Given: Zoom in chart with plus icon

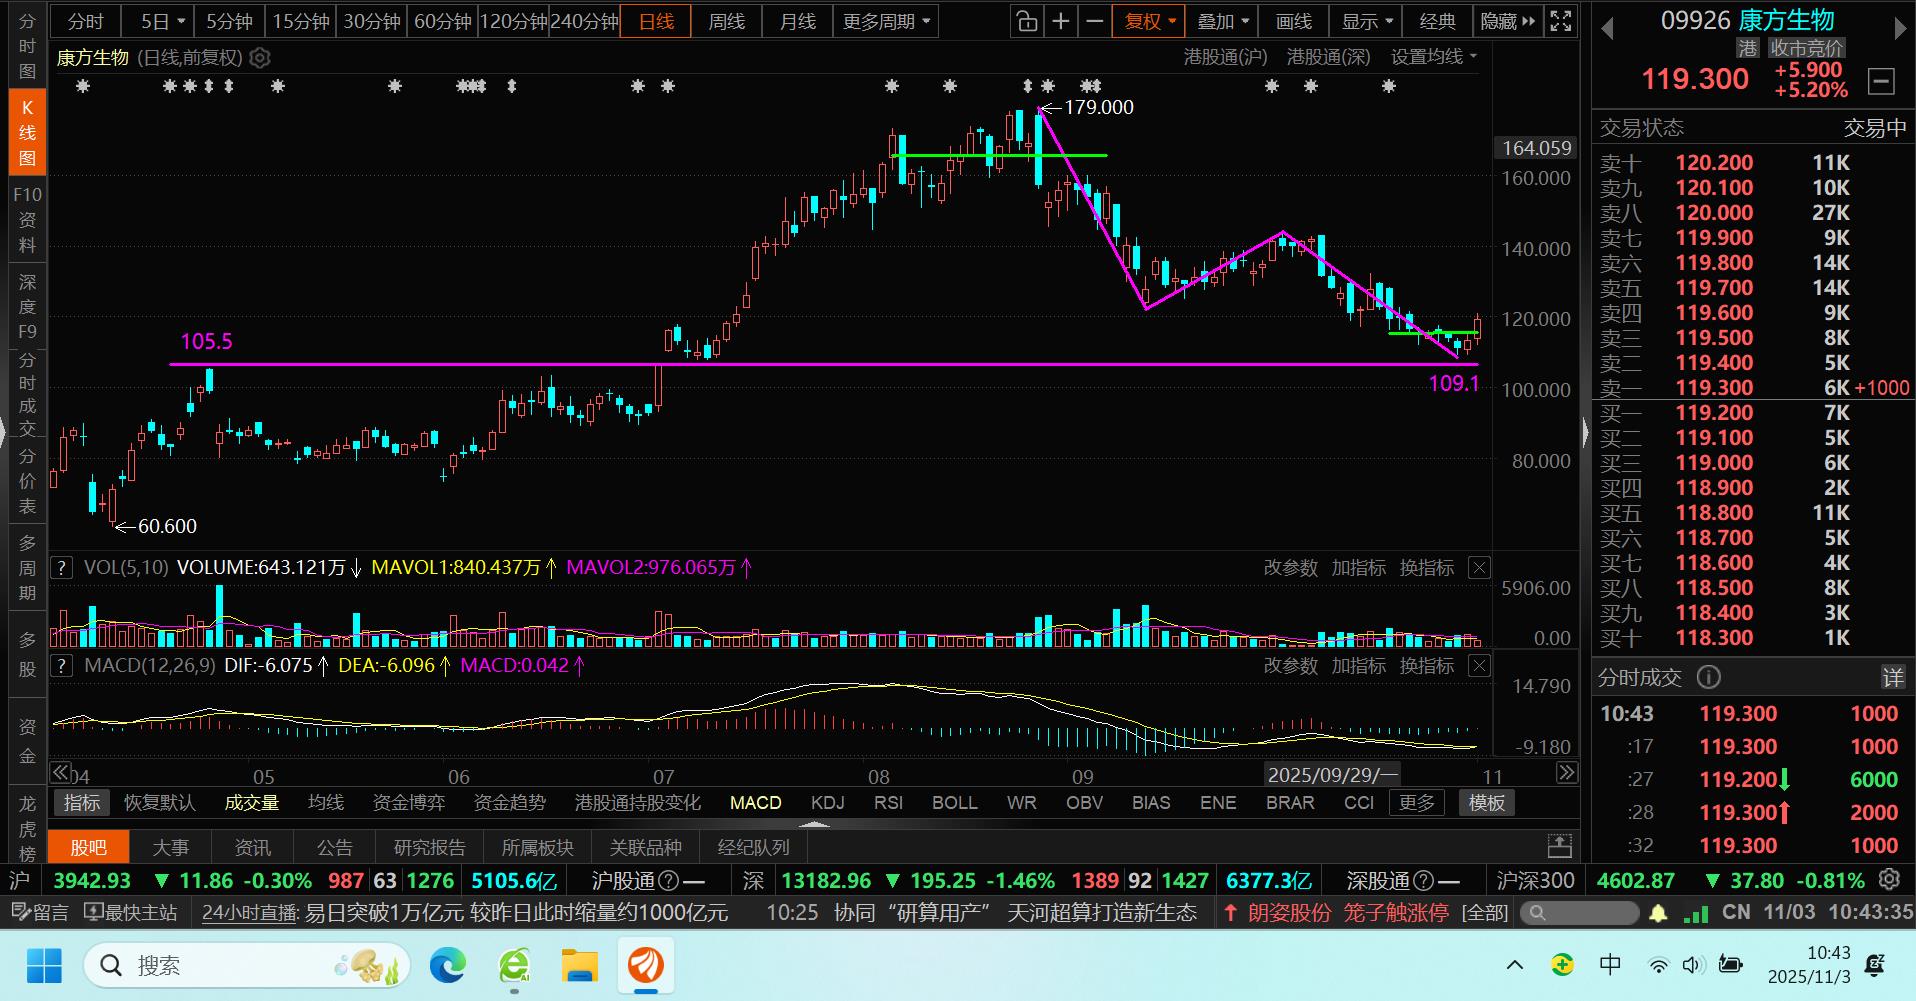Looking at the screenshot, I should [1061, 21].
